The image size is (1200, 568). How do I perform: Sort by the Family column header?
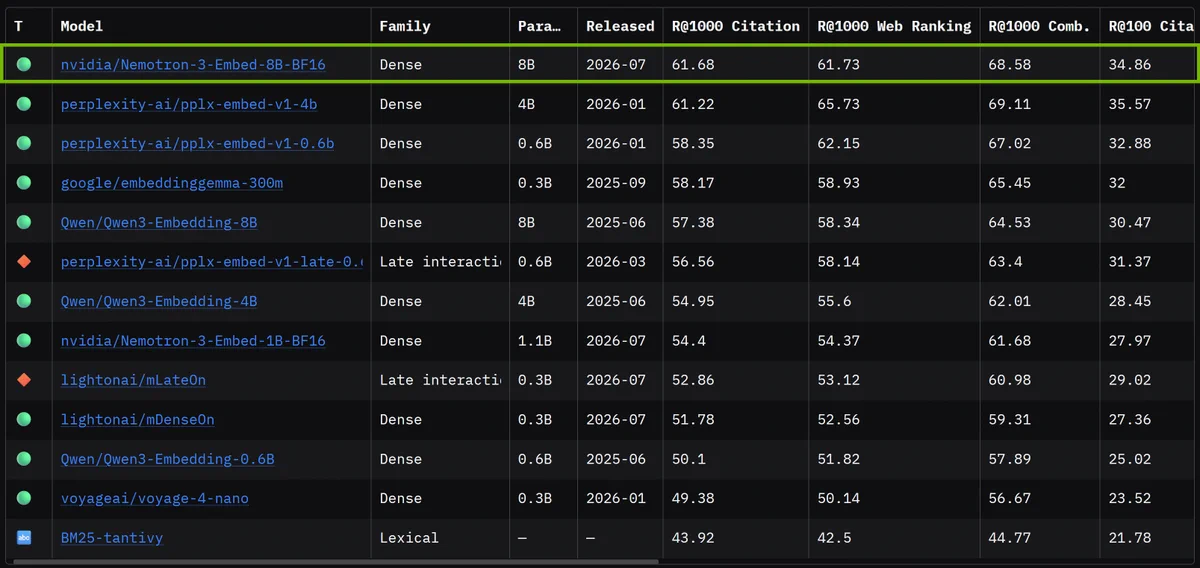tap(405, 26)
